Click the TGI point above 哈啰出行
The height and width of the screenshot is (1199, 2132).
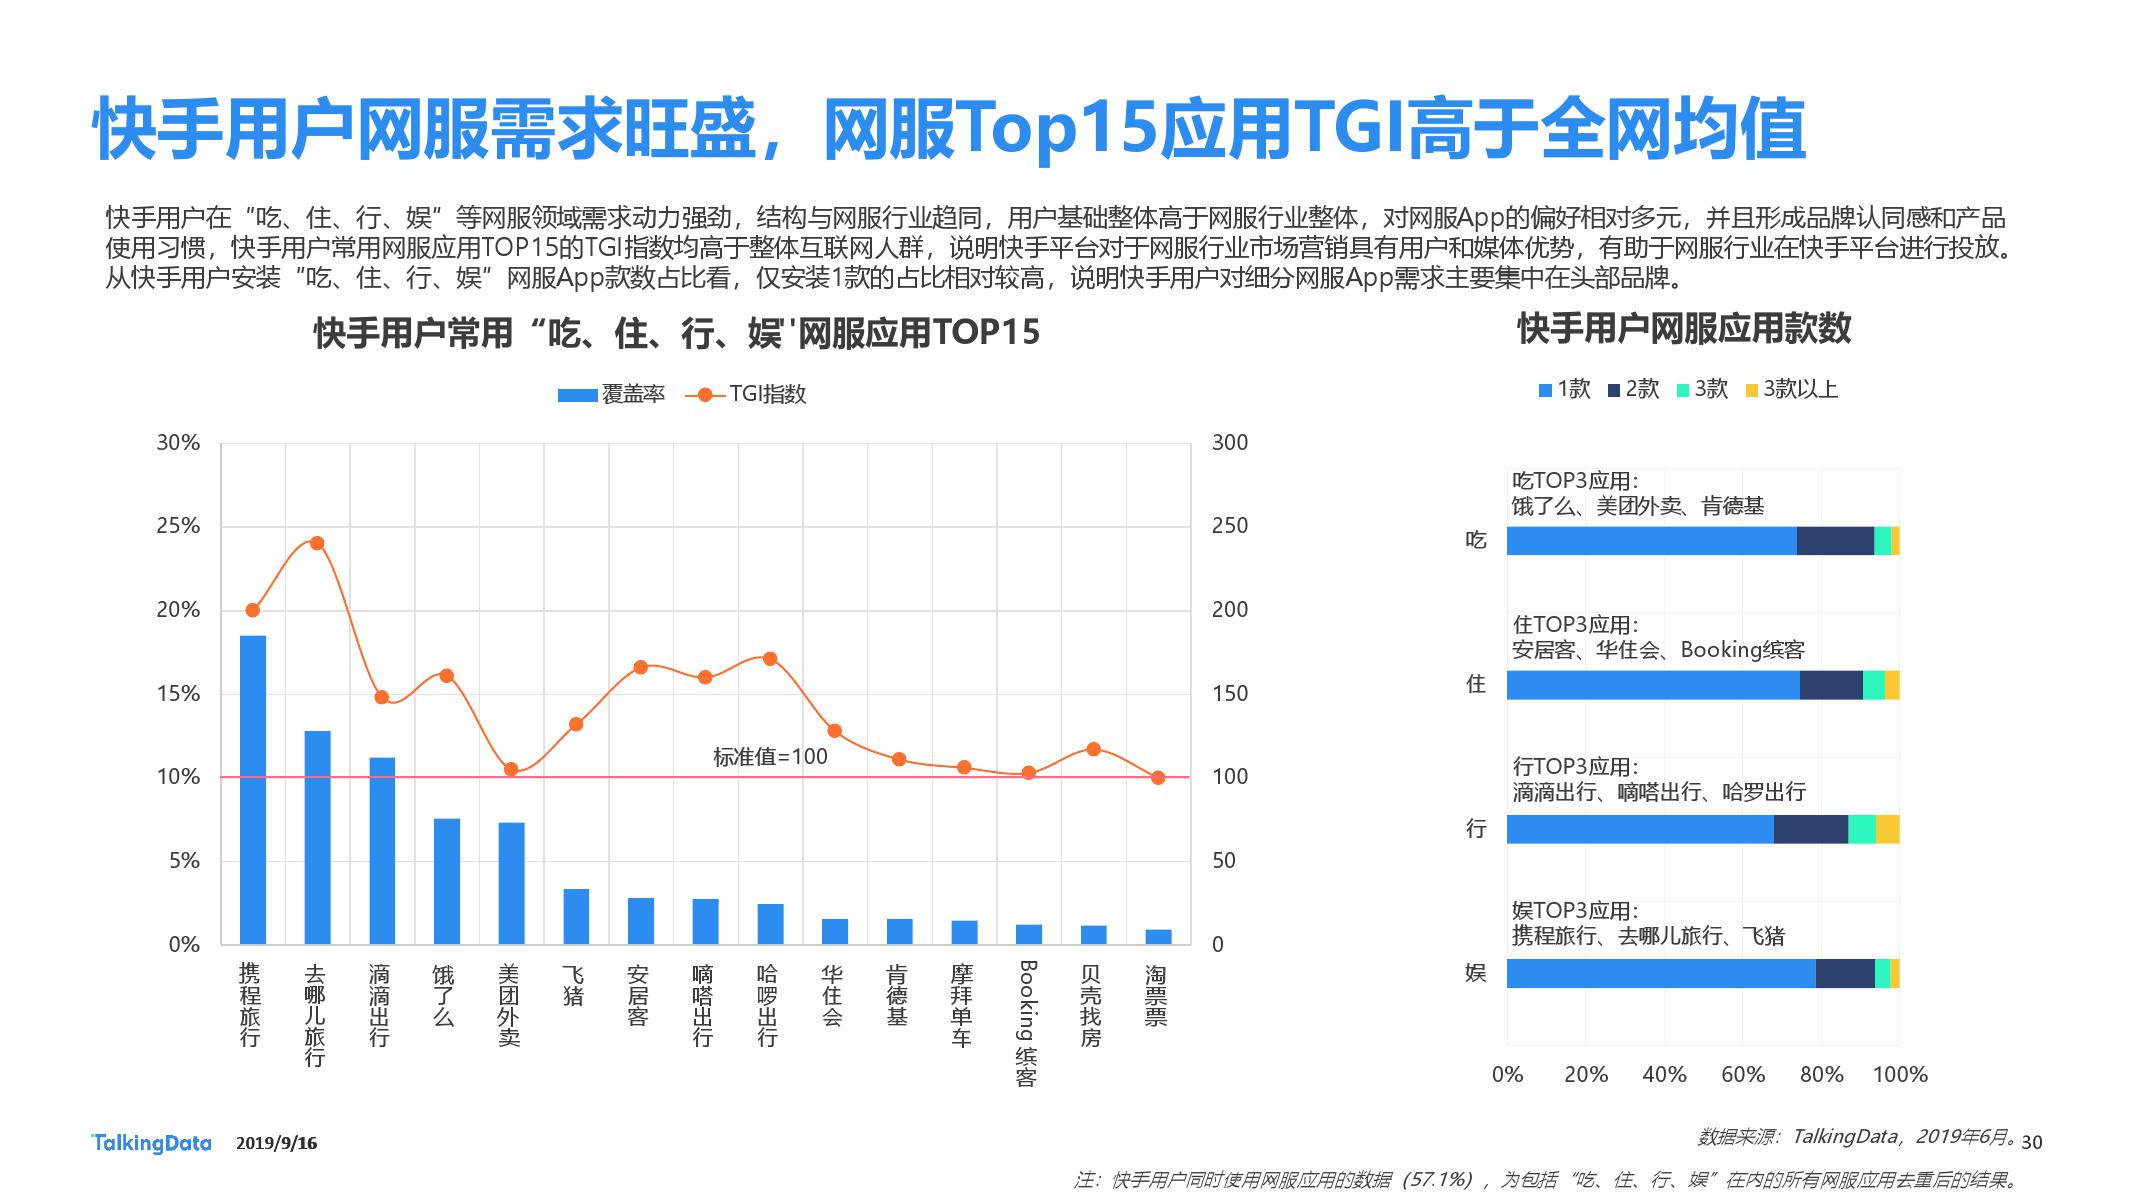(770, 659)
